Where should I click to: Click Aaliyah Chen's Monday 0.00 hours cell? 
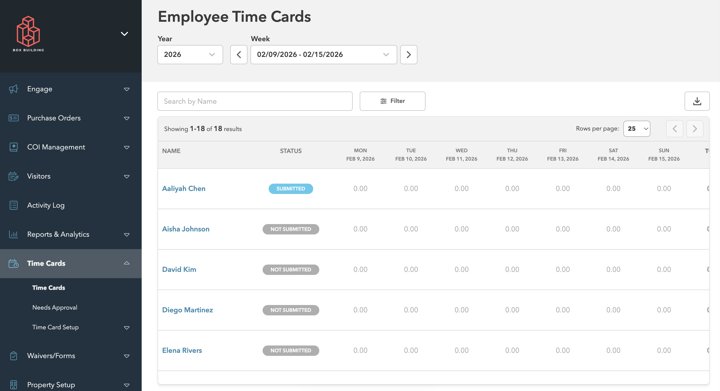pyautogui.click(x=360, y=189)
